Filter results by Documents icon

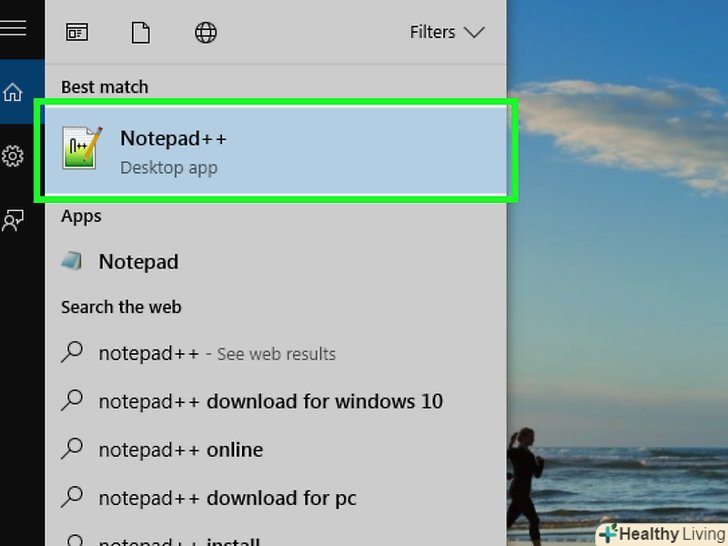(141, 32)
